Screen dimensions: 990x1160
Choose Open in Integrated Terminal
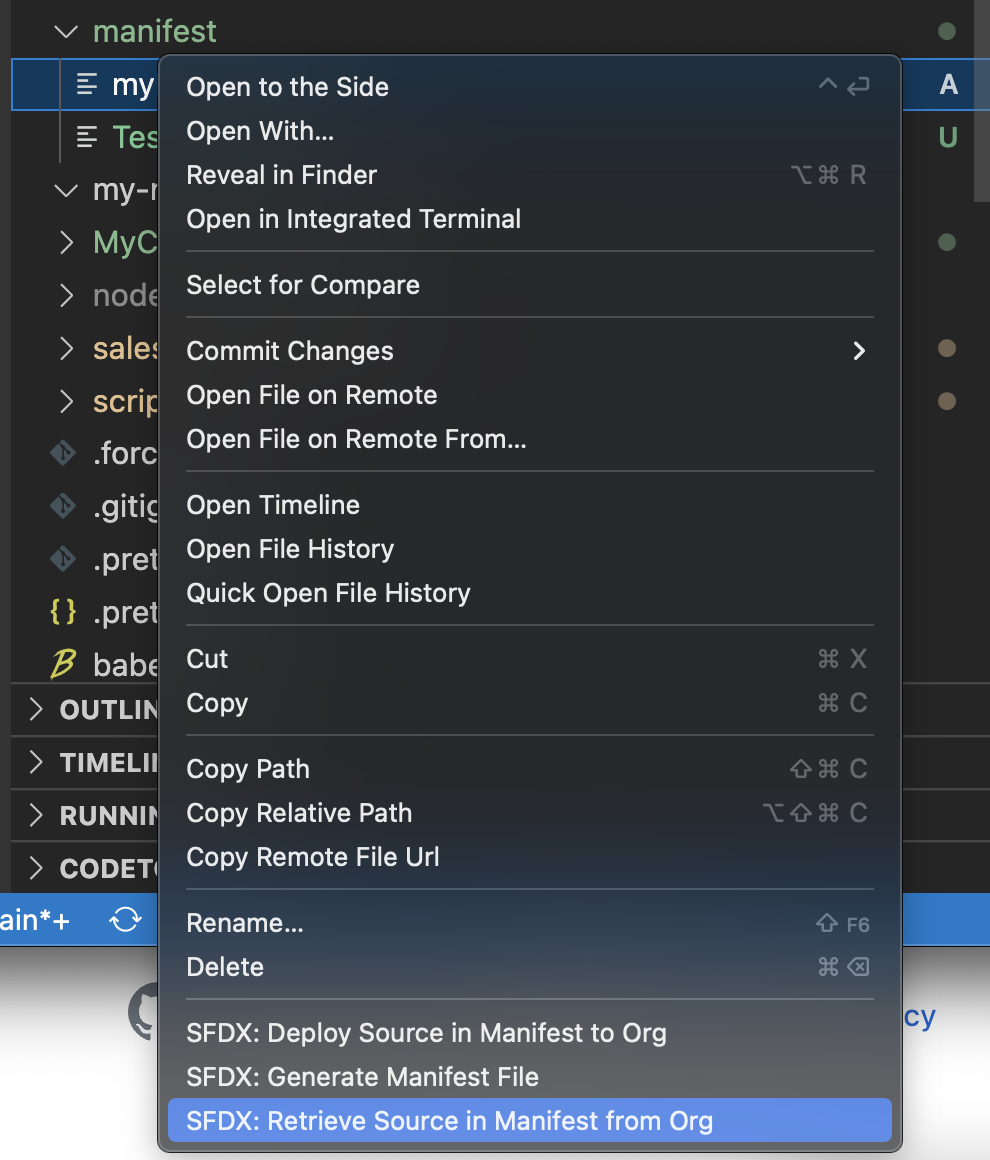pyautogui.click(x=353, y=219)
